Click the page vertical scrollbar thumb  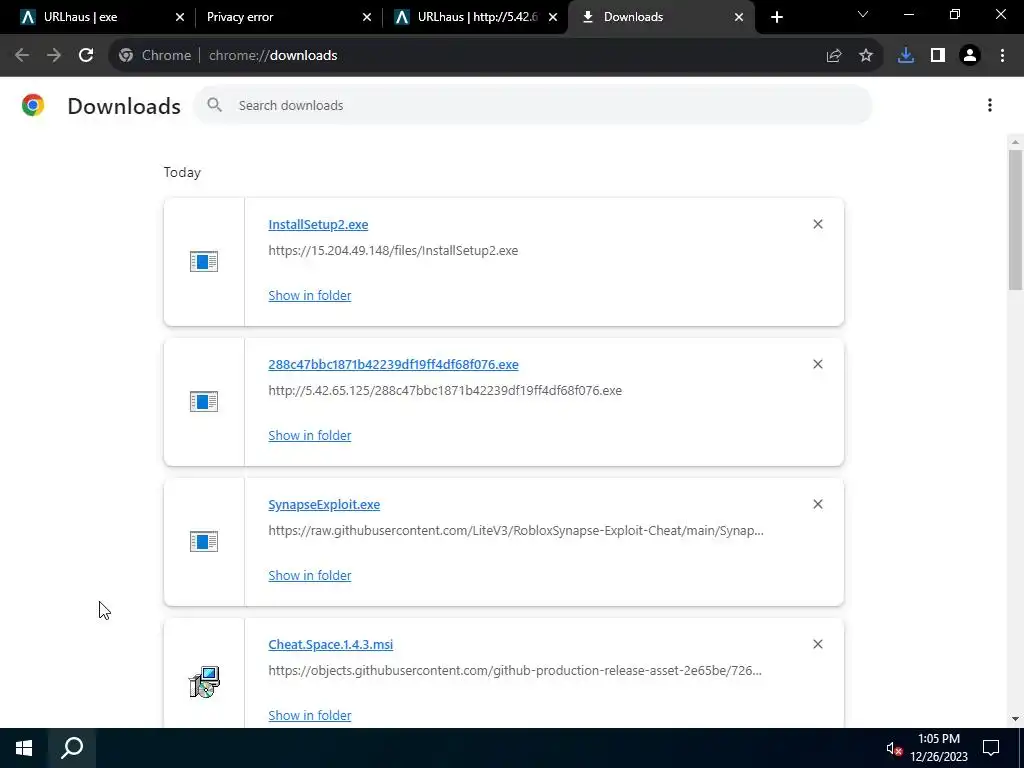pyautogui.click(x=1015, y=219)
